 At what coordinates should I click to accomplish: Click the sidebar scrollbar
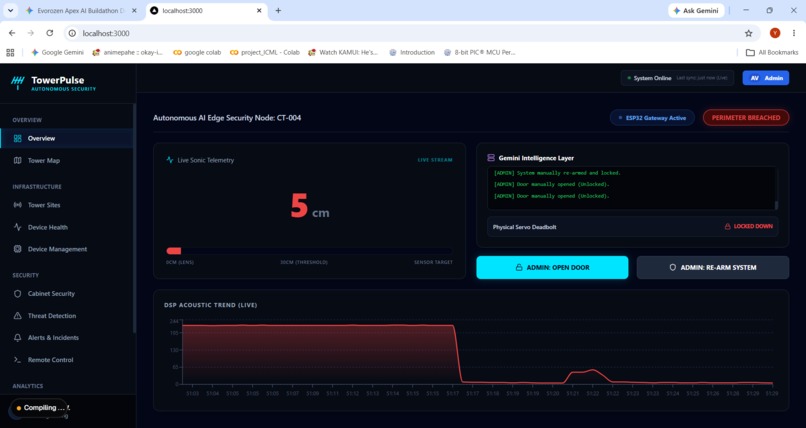[x=134, y=218]
